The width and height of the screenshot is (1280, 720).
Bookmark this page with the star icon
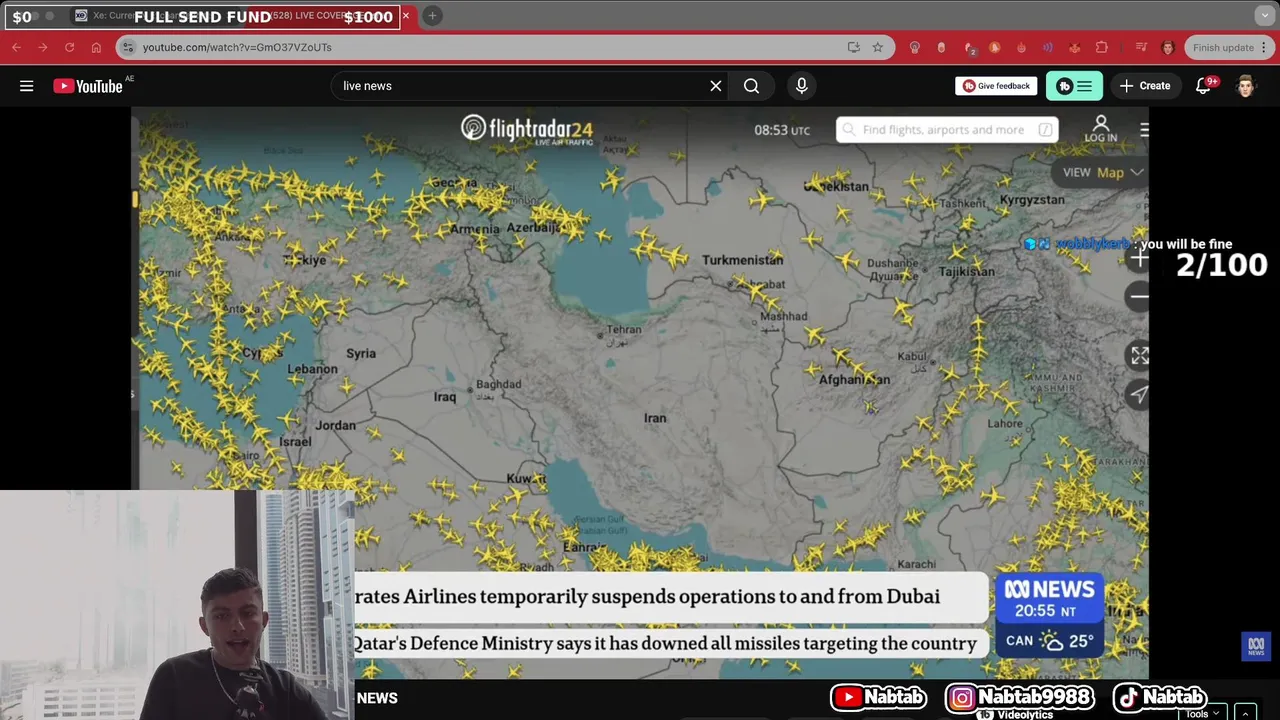pos(877,47)
